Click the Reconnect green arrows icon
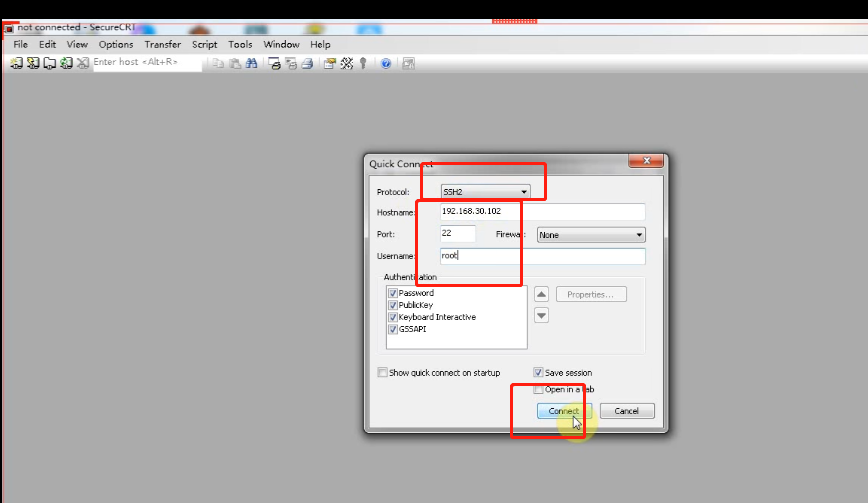Image resolution: width=868 pixels, height=503 pixels. (x=66, y=63)
